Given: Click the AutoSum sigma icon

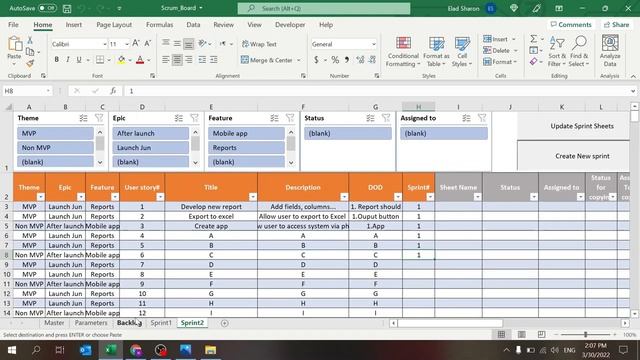Looking at the screenshot, I should pyautogui.click(x=533, y=39).
